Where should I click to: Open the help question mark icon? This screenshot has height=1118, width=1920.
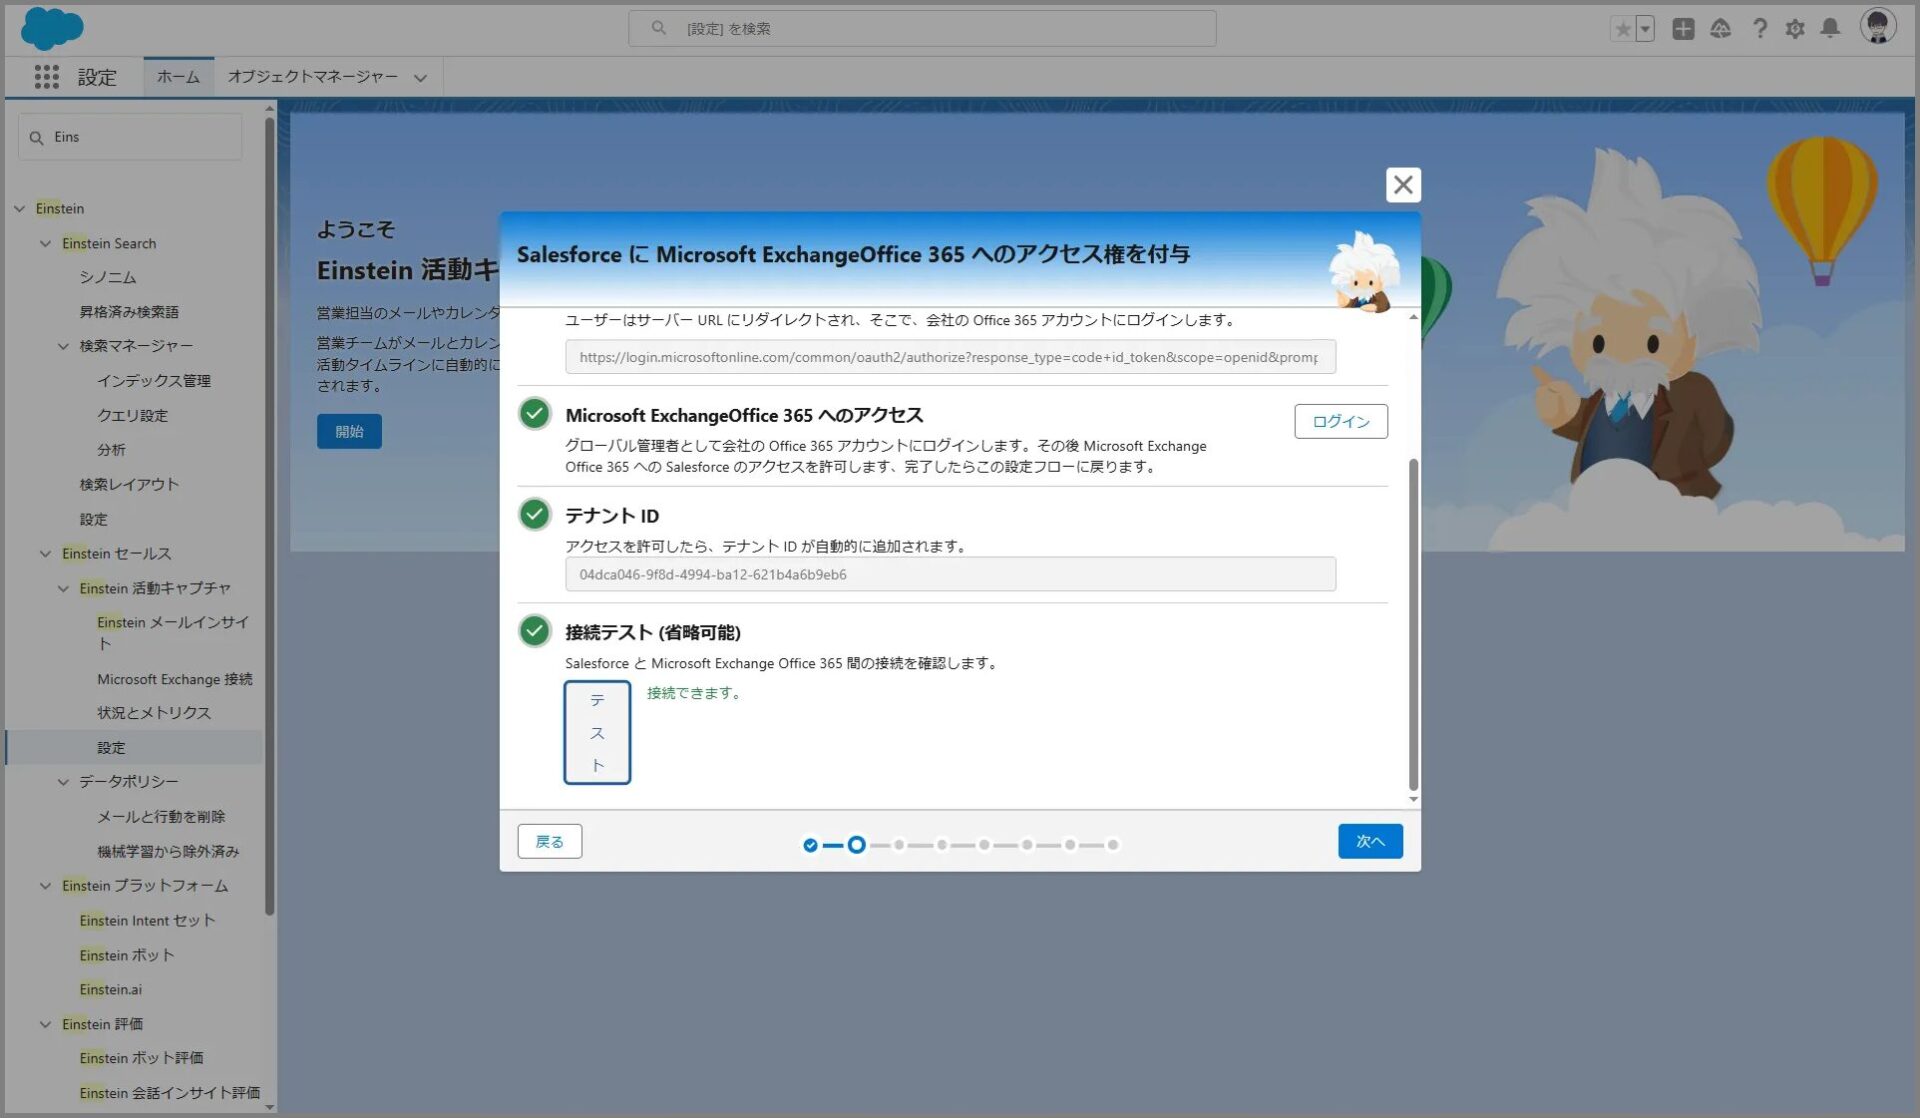coord(1759,29)
